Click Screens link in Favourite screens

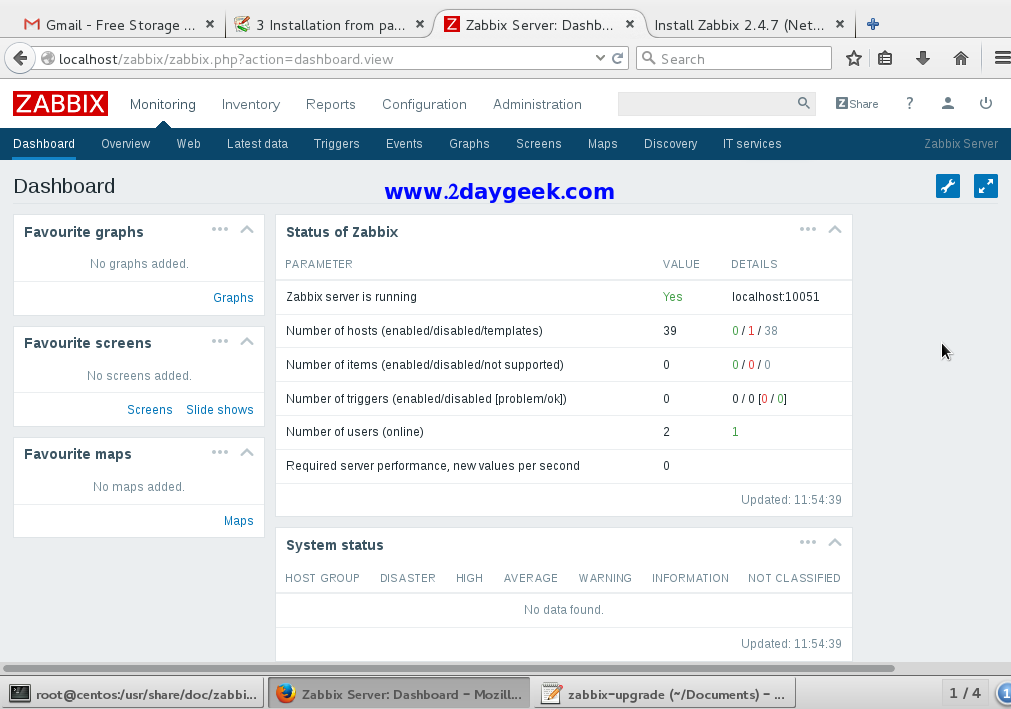pyautogui.click(x=150, y=410)
